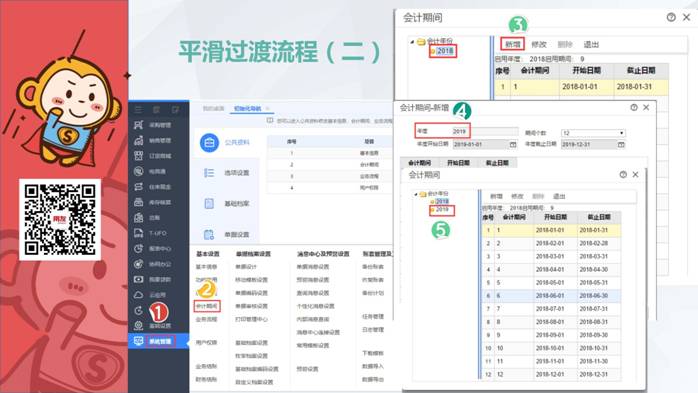Screen dimensions: 698x393
Task: Switch to the tab left of 初始化导航
Action: (x=214, y=109)
